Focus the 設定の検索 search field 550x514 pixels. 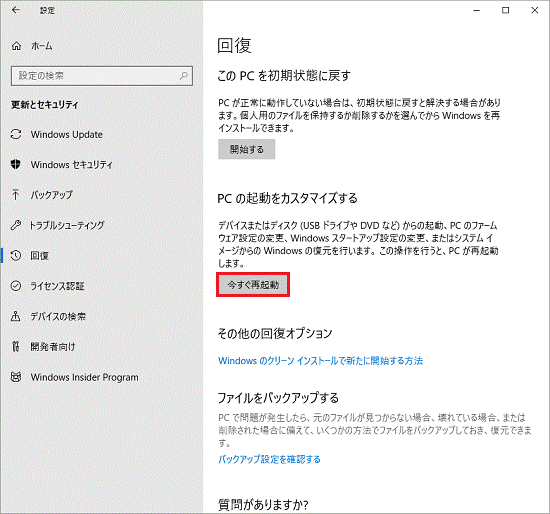102,75
